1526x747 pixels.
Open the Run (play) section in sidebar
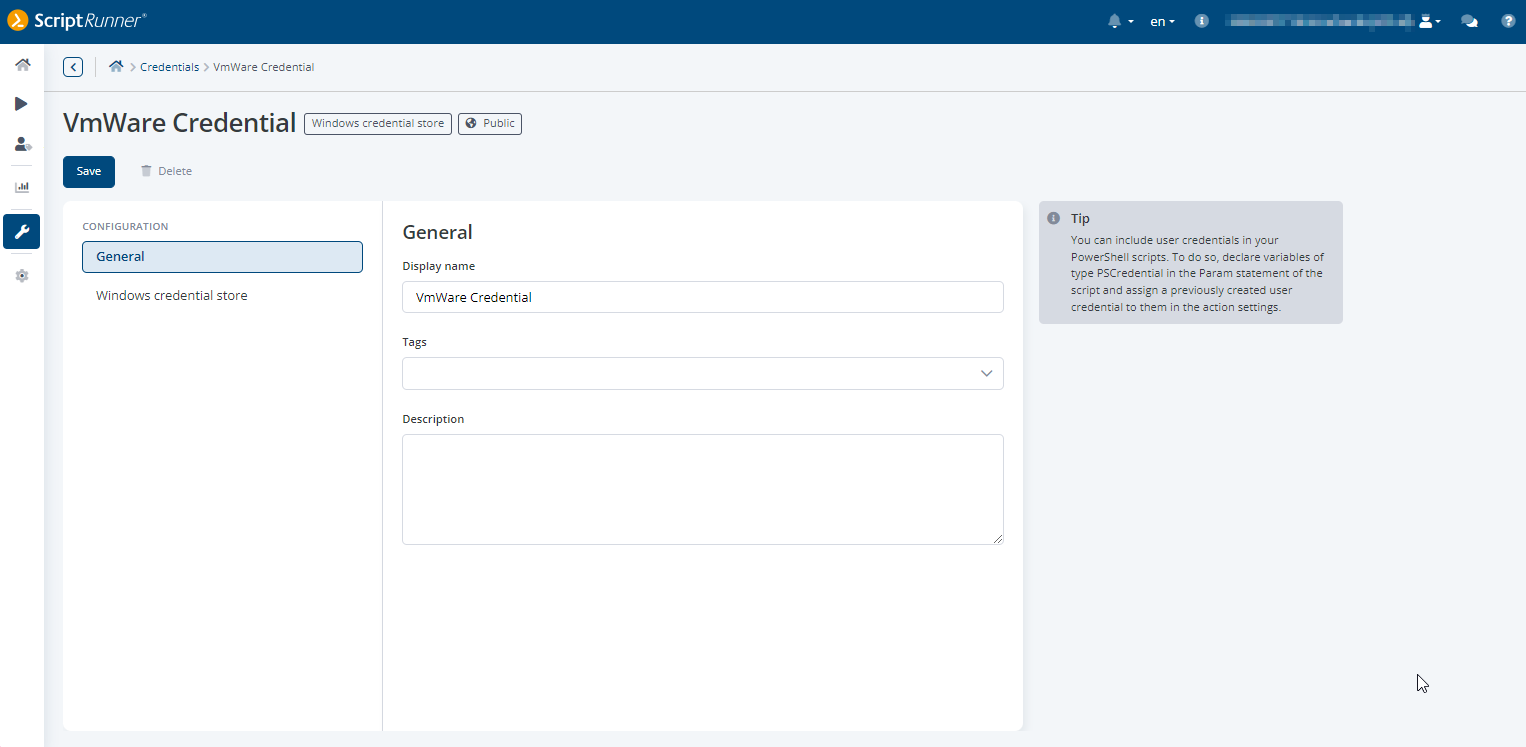tap(22, 104)
